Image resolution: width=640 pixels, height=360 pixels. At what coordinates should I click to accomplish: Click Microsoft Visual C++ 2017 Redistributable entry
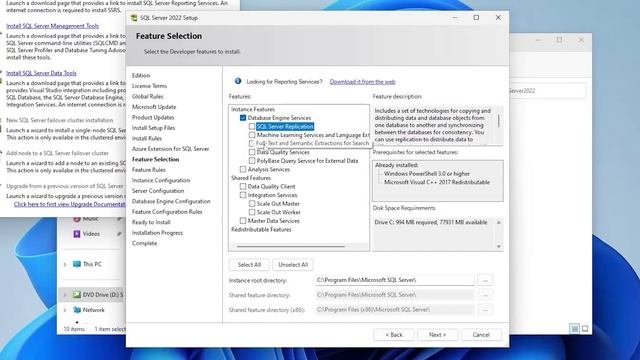(x=437, y=182)
